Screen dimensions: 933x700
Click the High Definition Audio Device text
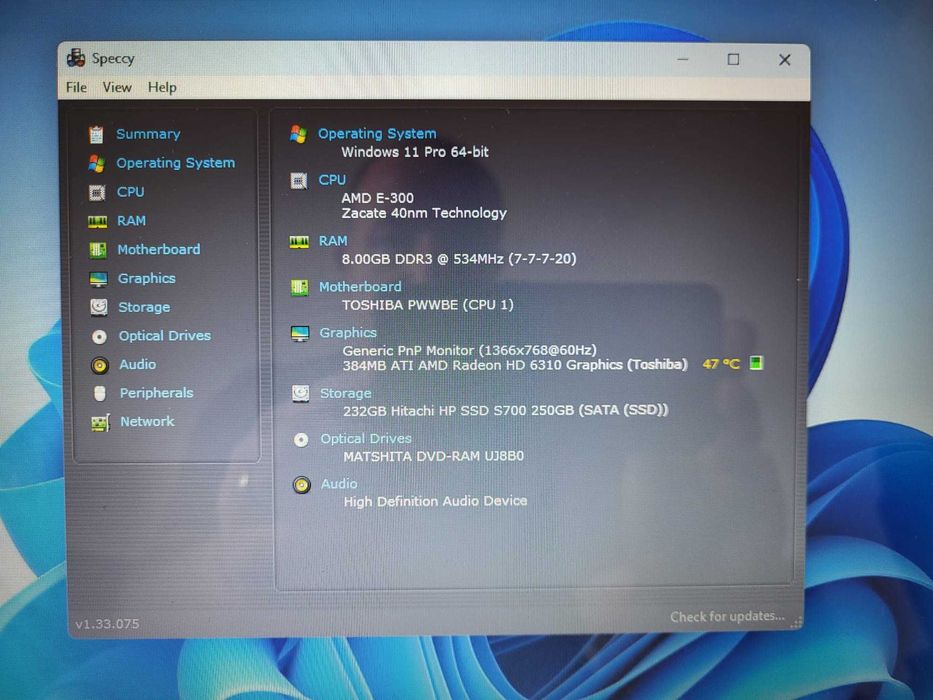pyautogui.click(x=436, y=502)
